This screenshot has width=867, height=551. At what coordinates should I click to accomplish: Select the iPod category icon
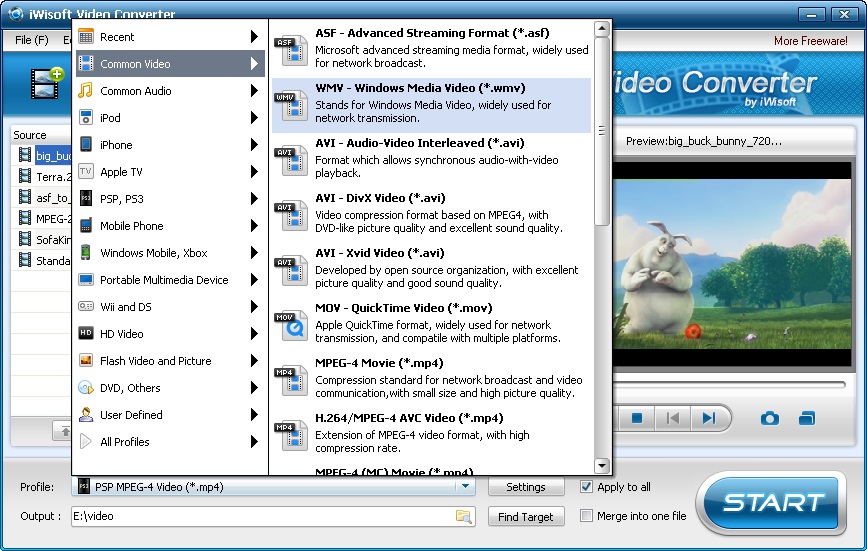[86, 118]
